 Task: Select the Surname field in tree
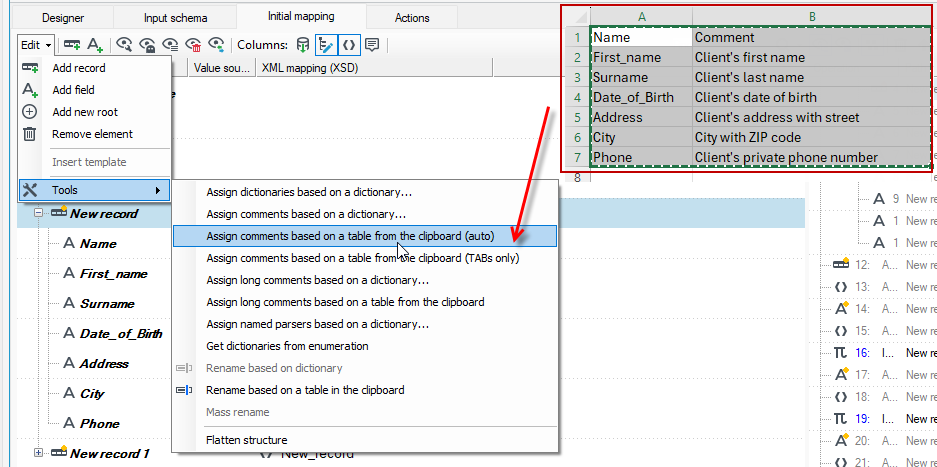[107, 303]
